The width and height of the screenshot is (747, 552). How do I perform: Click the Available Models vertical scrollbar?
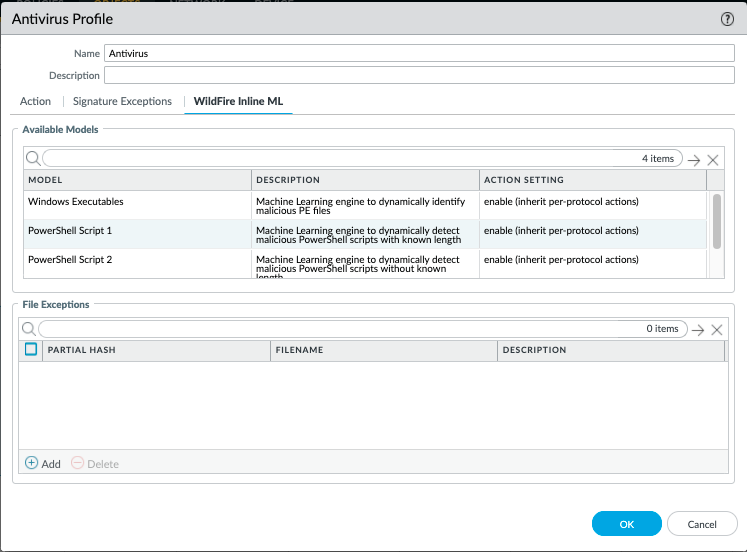coord(716,220)
